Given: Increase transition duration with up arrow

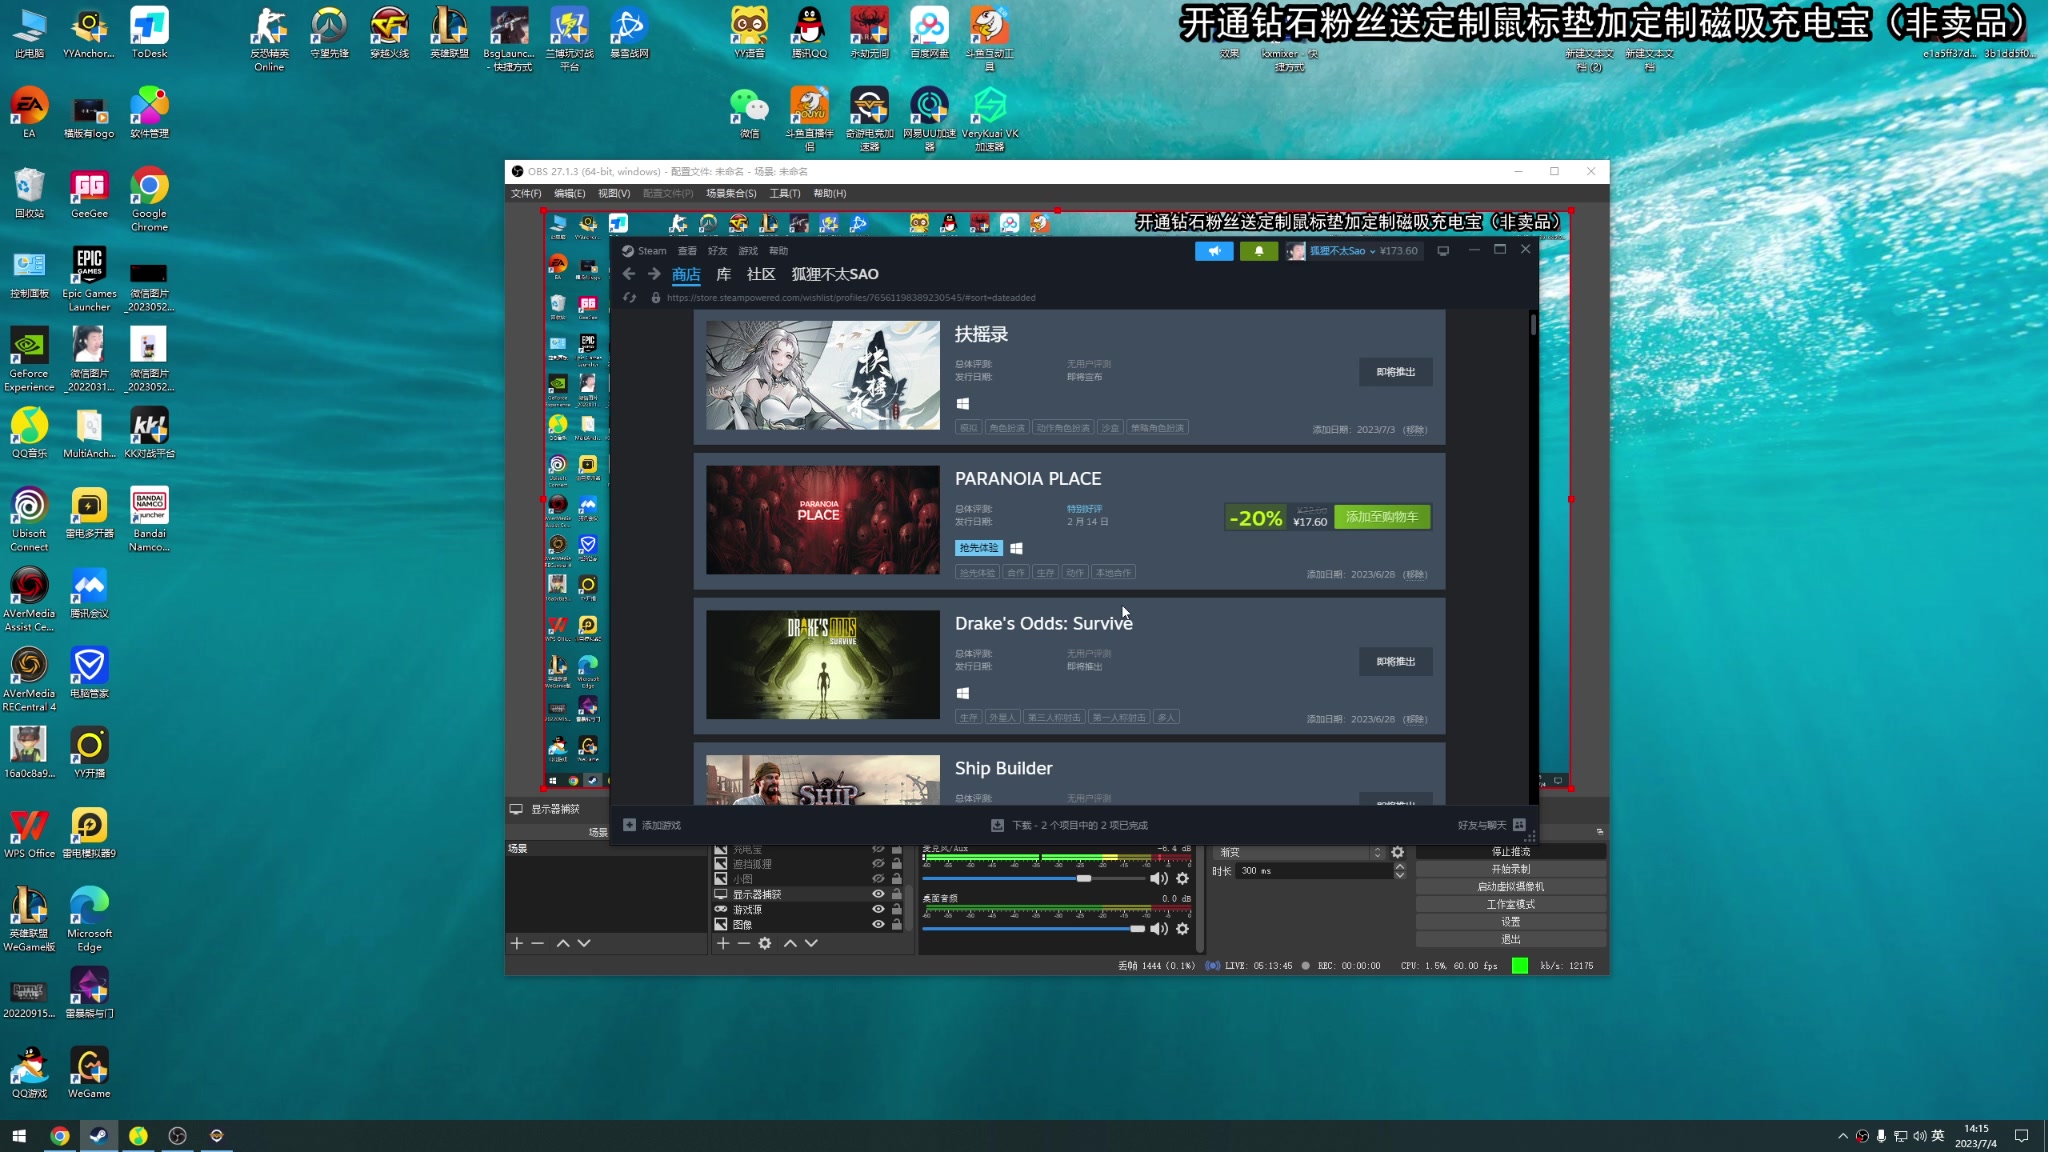Looking at the screenshot, I should coord(1400,867).
